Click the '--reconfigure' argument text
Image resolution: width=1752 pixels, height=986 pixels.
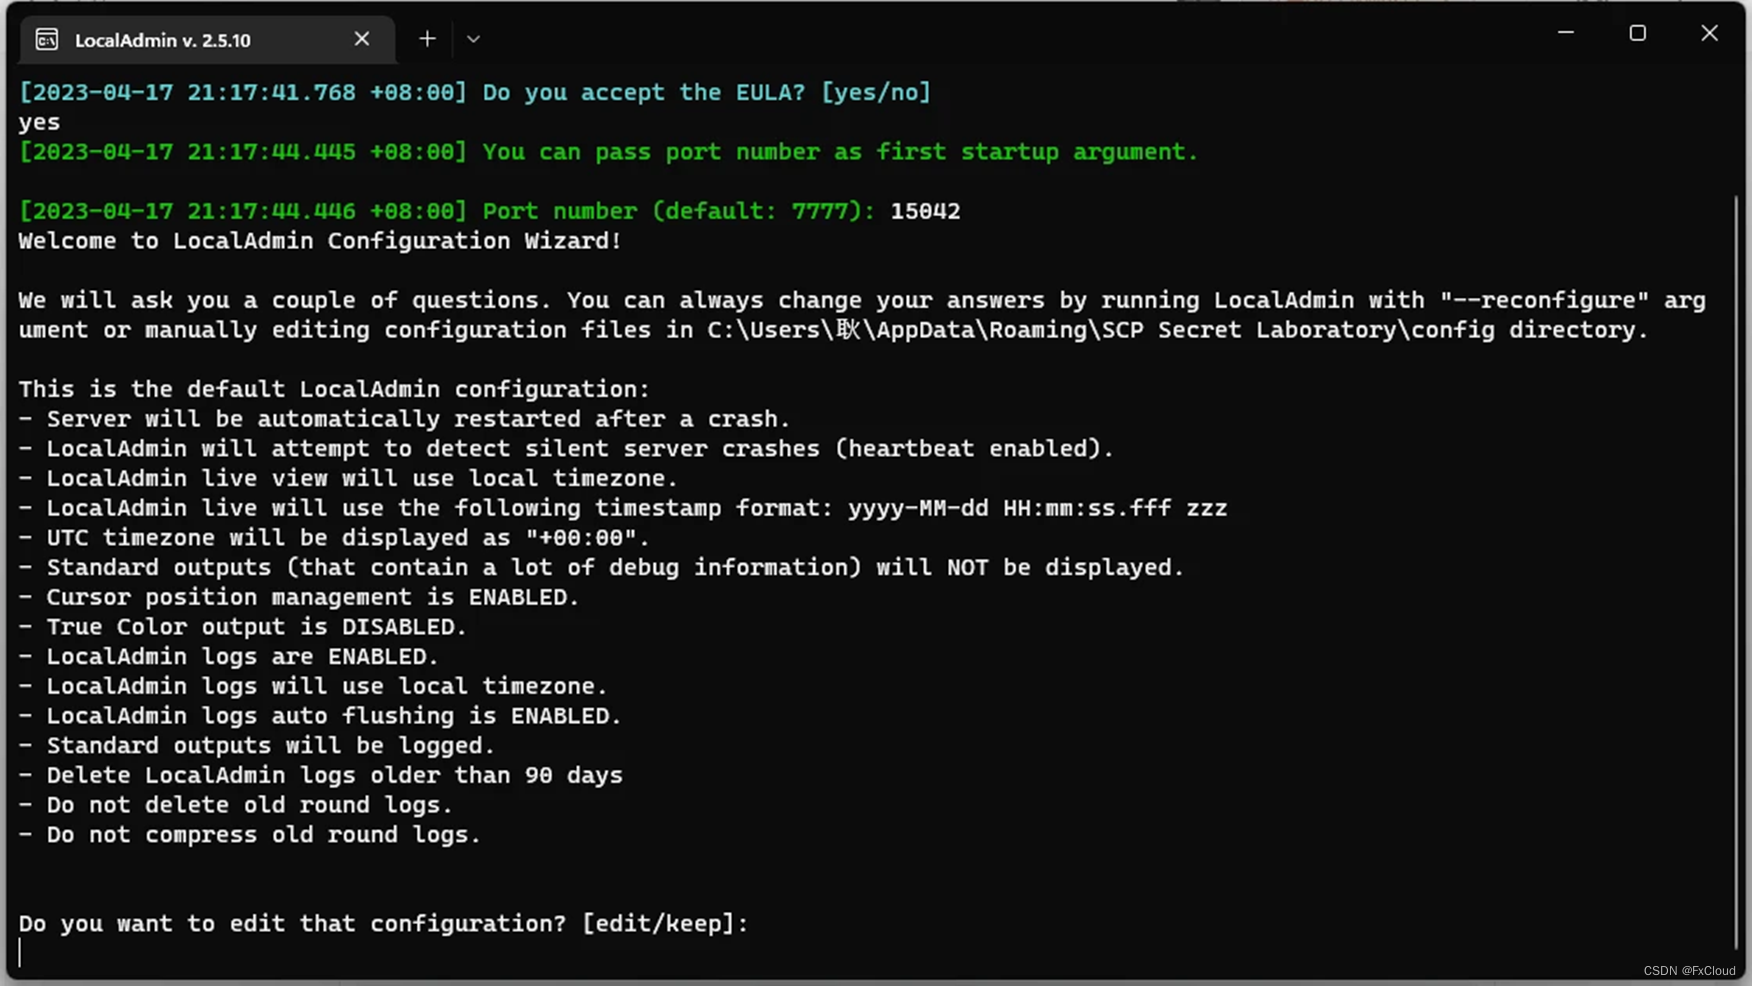[1543, 300]
